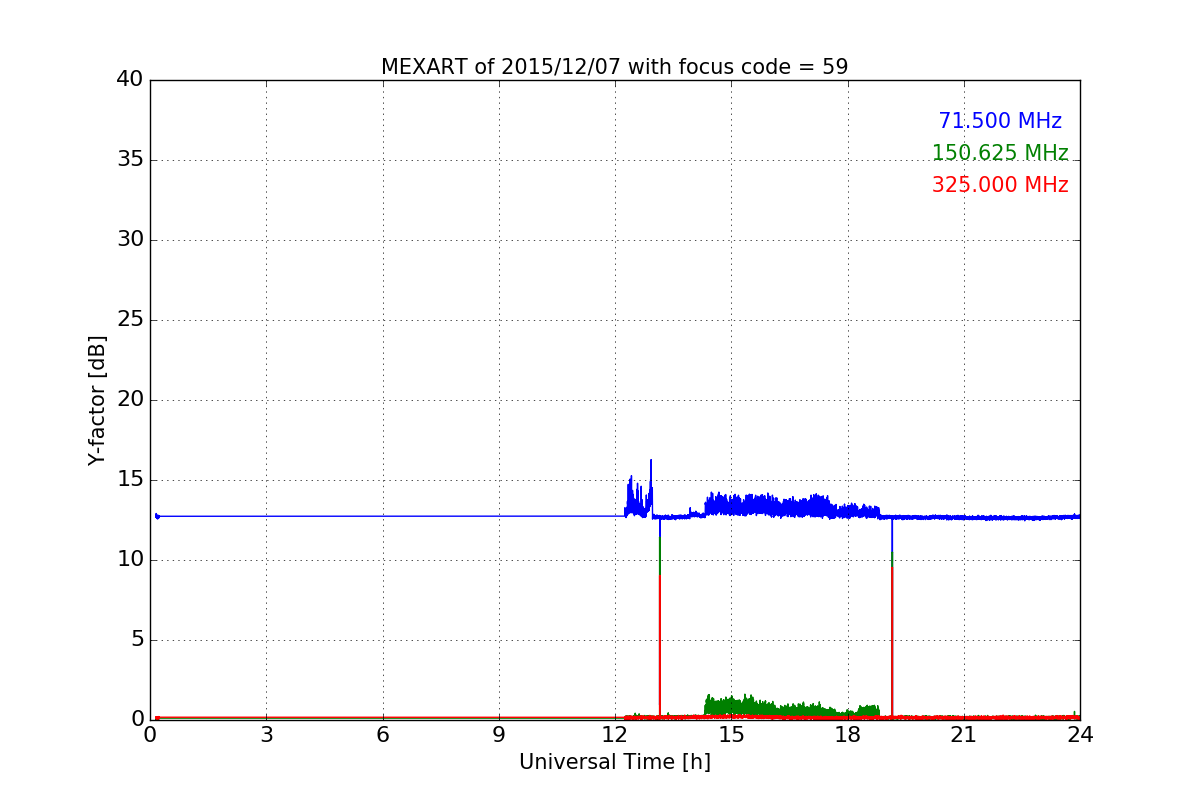
Task: Click the y-axis tick label 40
Action: coord(129,79)
